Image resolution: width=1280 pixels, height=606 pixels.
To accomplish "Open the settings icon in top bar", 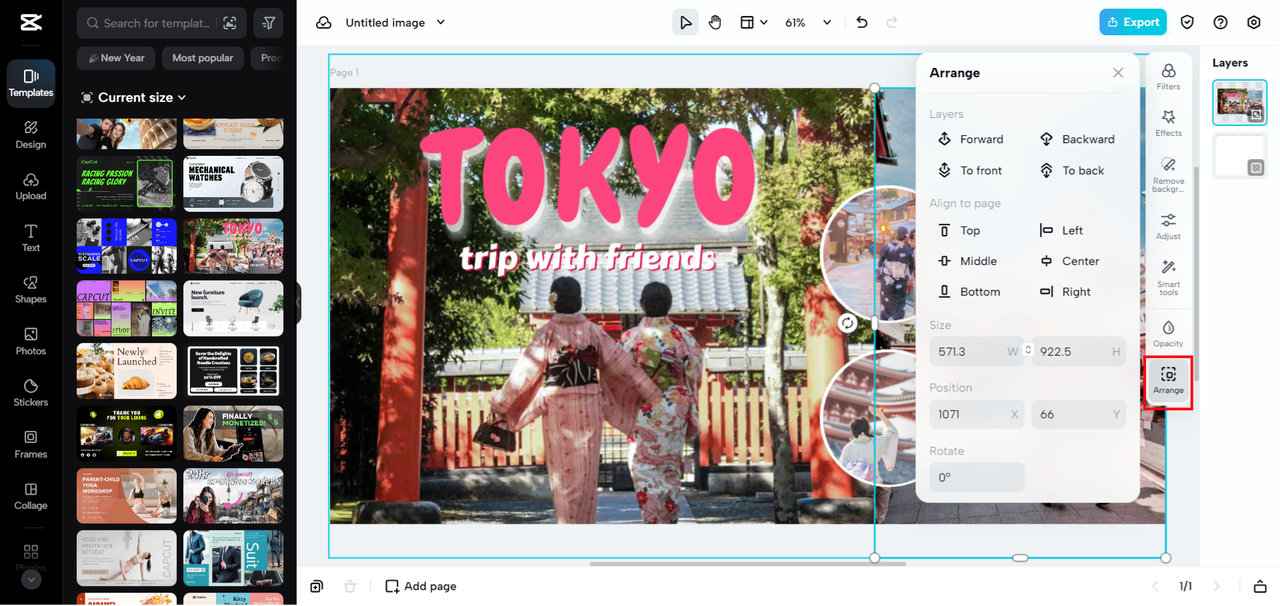I will [x=1254, y=22].
